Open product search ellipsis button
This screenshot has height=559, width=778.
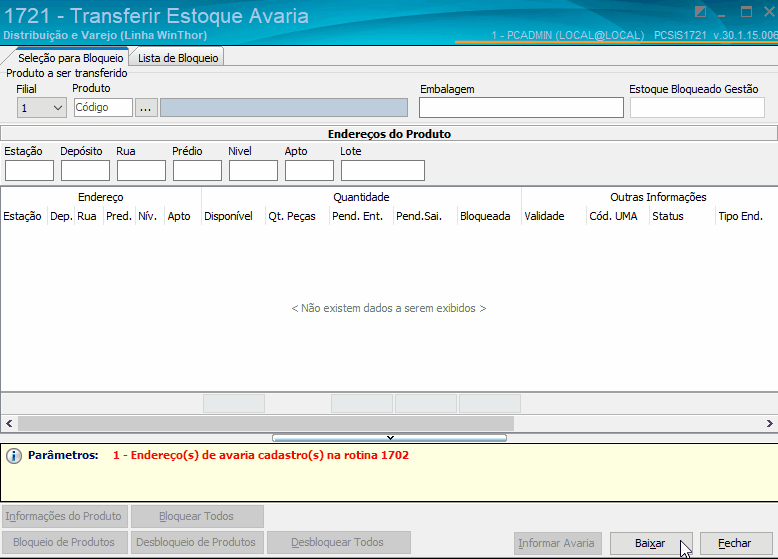click(x=146, y=108)
